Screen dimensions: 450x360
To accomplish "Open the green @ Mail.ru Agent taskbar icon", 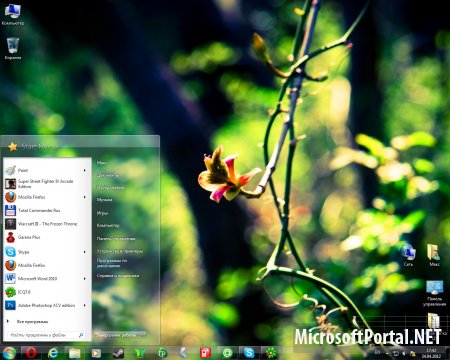I will click(x=227, y=353).
